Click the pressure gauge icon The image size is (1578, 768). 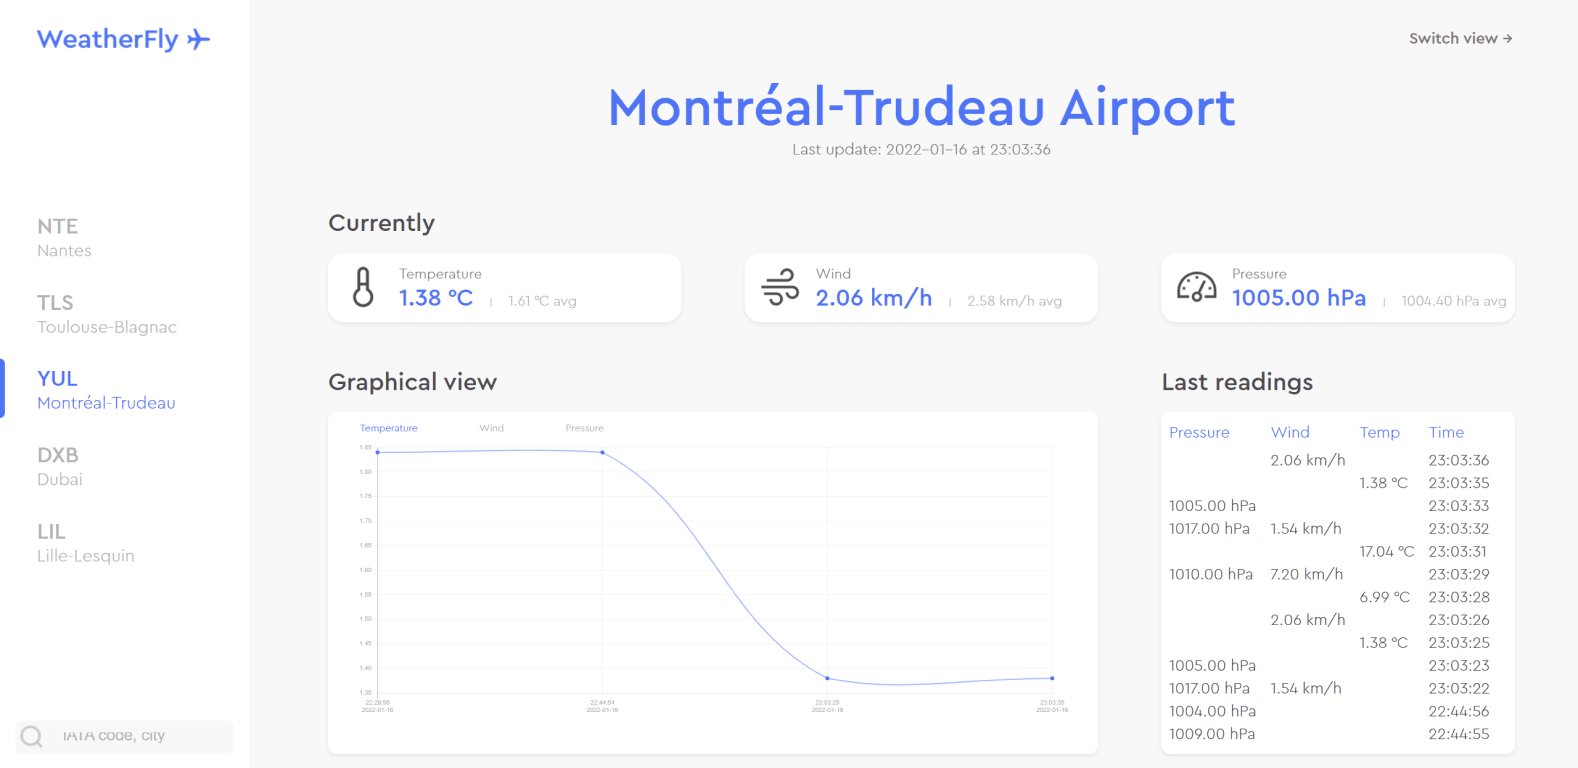click(1196, 287)
